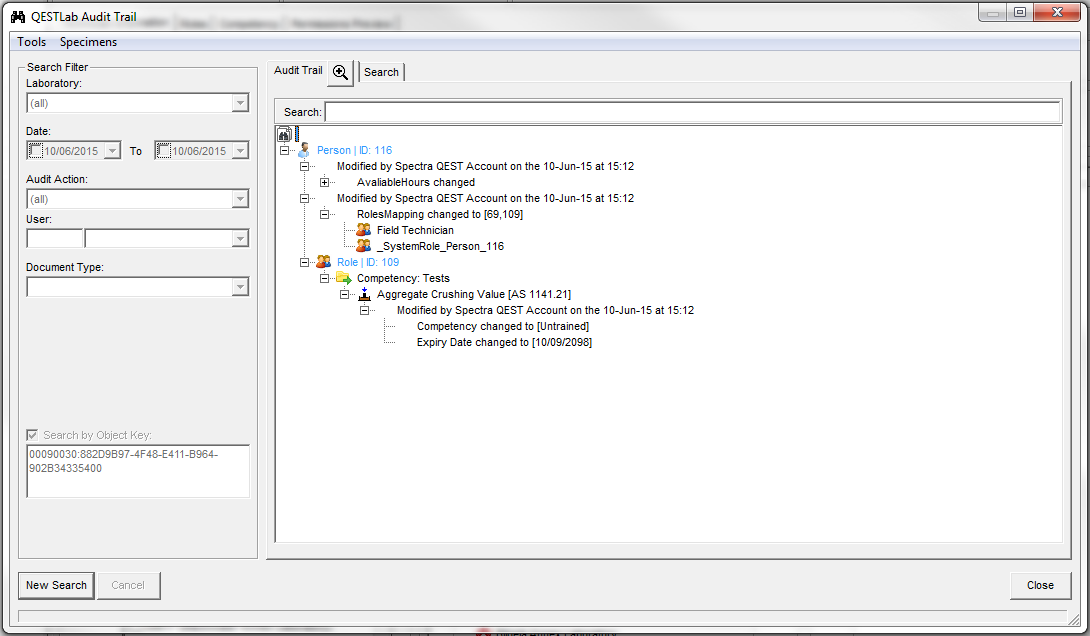
Task: Enable the start date checkbox
Action: click(x=36, y=151)
